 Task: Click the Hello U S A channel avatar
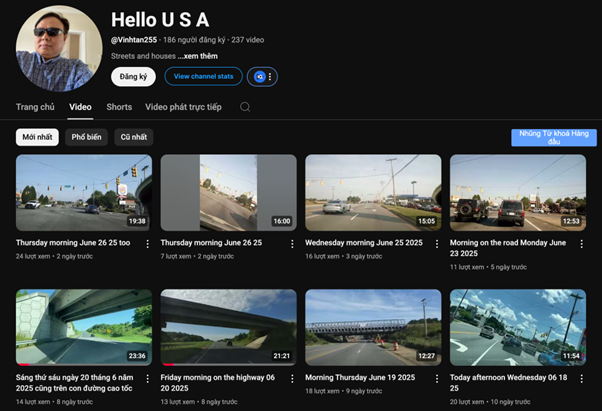pyautogui.click(x=59, y=48)
